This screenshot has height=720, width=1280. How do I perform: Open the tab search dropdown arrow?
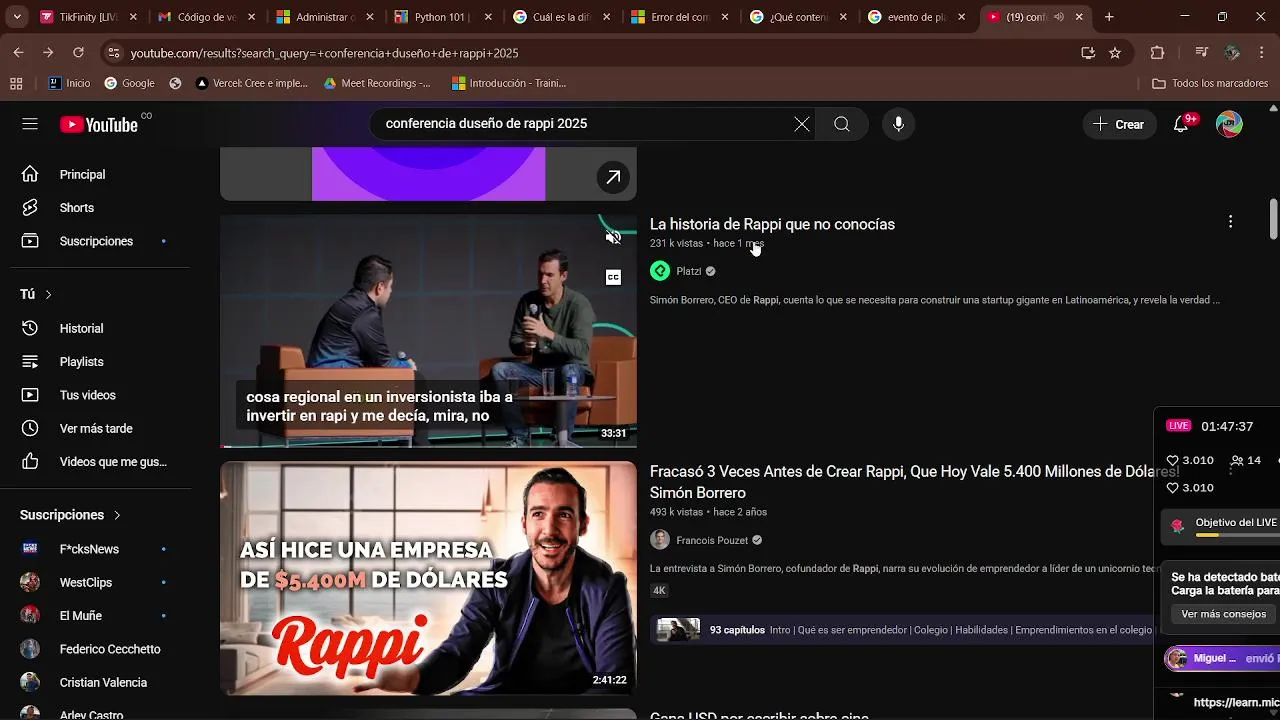18,17
